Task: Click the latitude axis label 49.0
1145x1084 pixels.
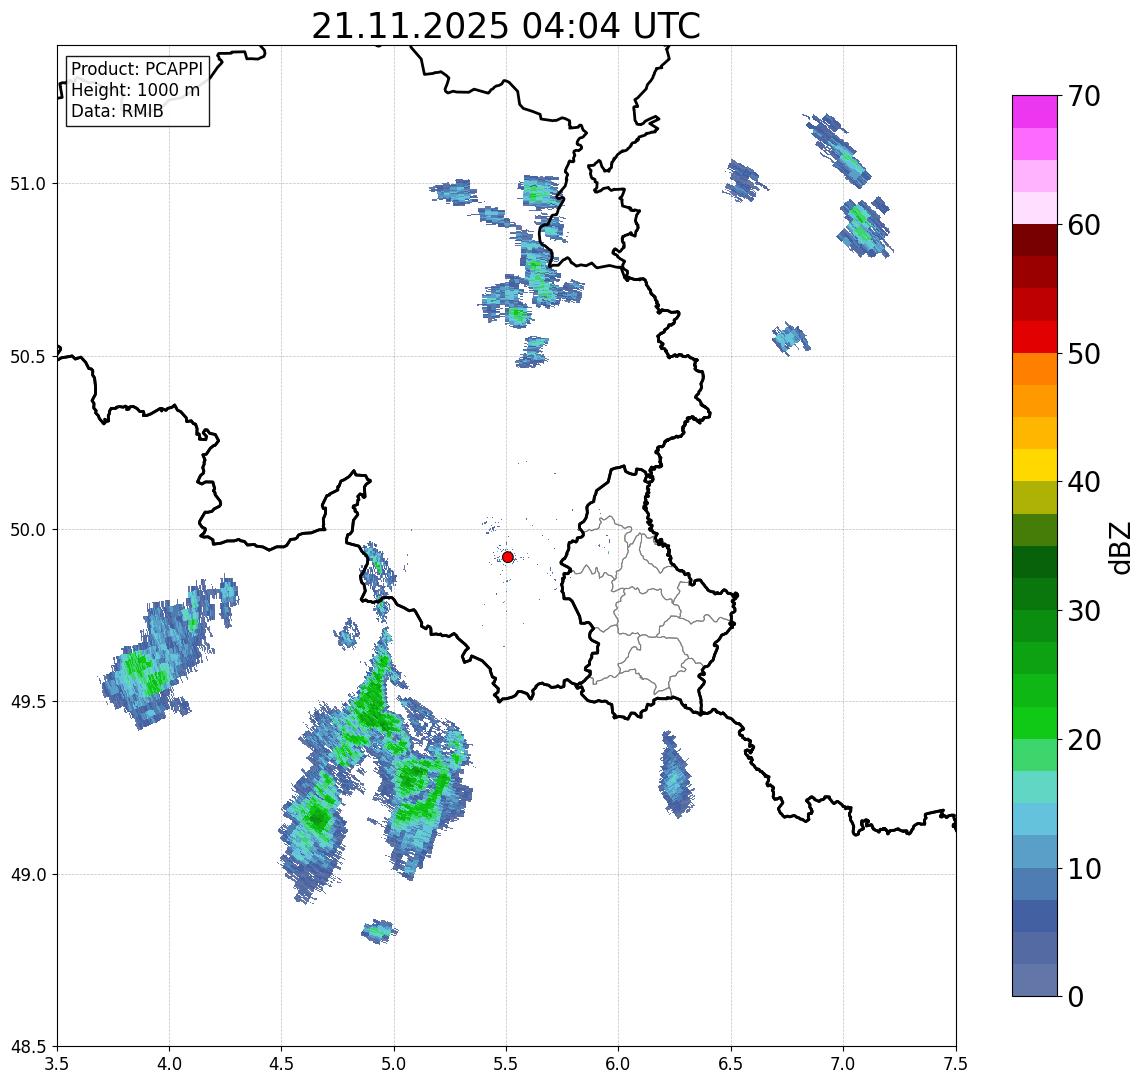Action: [28, 874]
